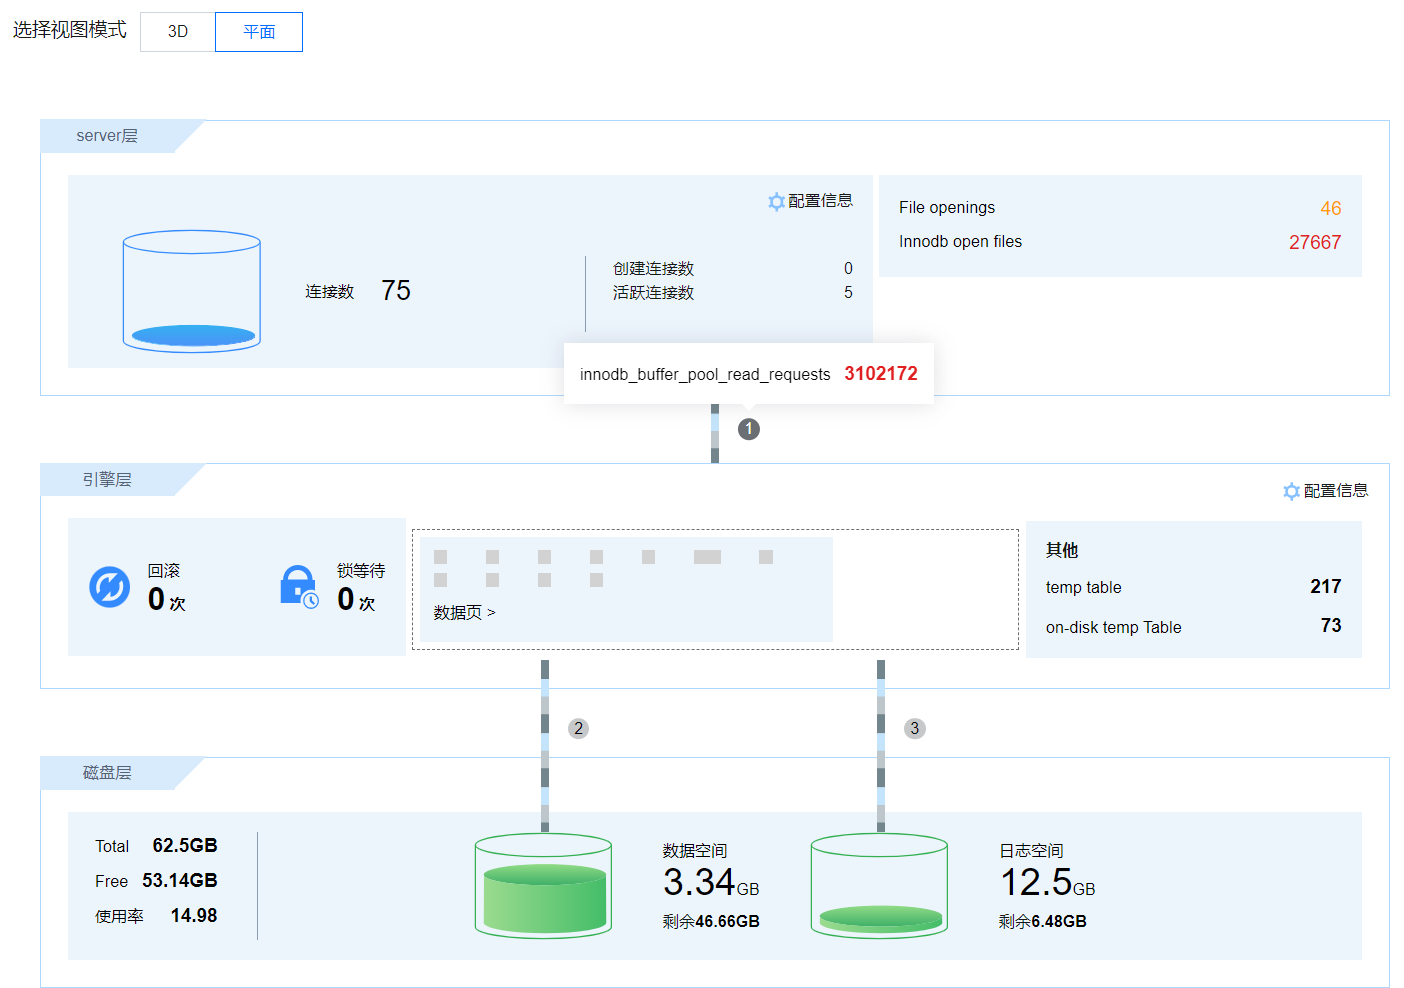1404x988 pixels.
Task: Click the log space green cylinder
Action: 879,886
